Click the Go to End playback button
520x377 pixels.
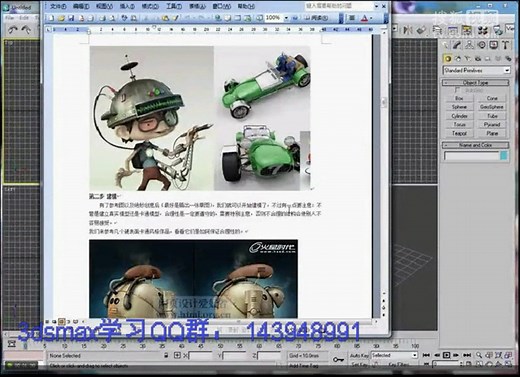pos(467,355)
